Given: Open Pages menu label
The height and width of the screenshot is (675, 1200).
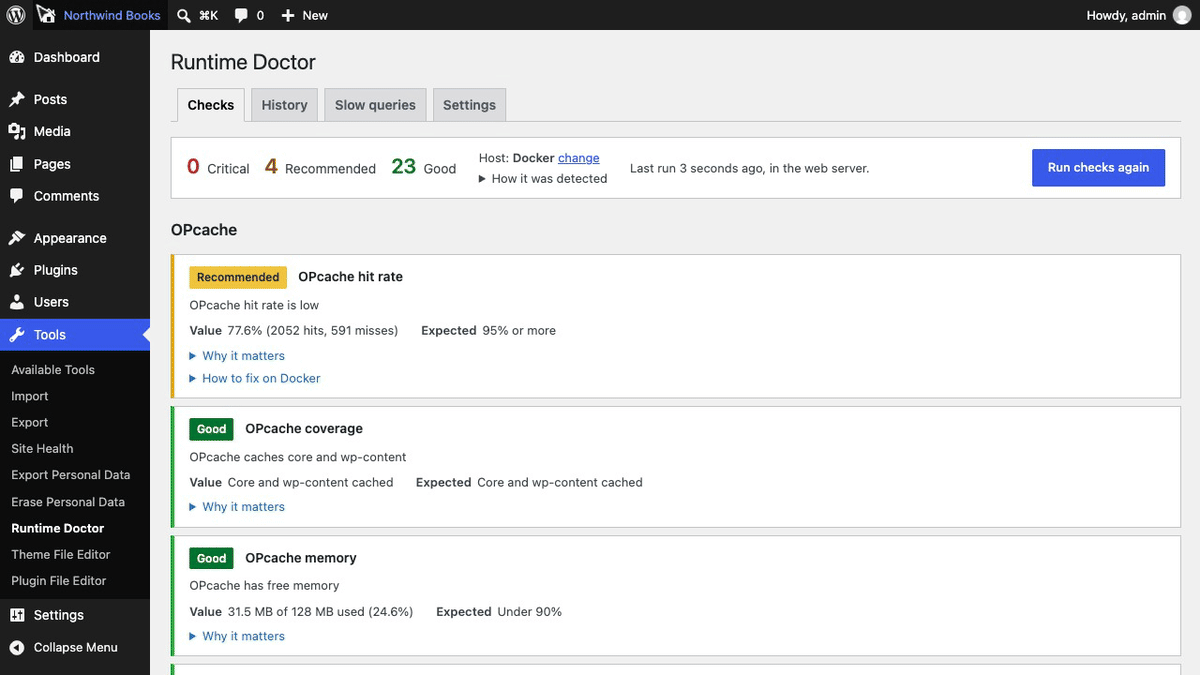Looking at the screenshot, I should (x=52, y=164).
